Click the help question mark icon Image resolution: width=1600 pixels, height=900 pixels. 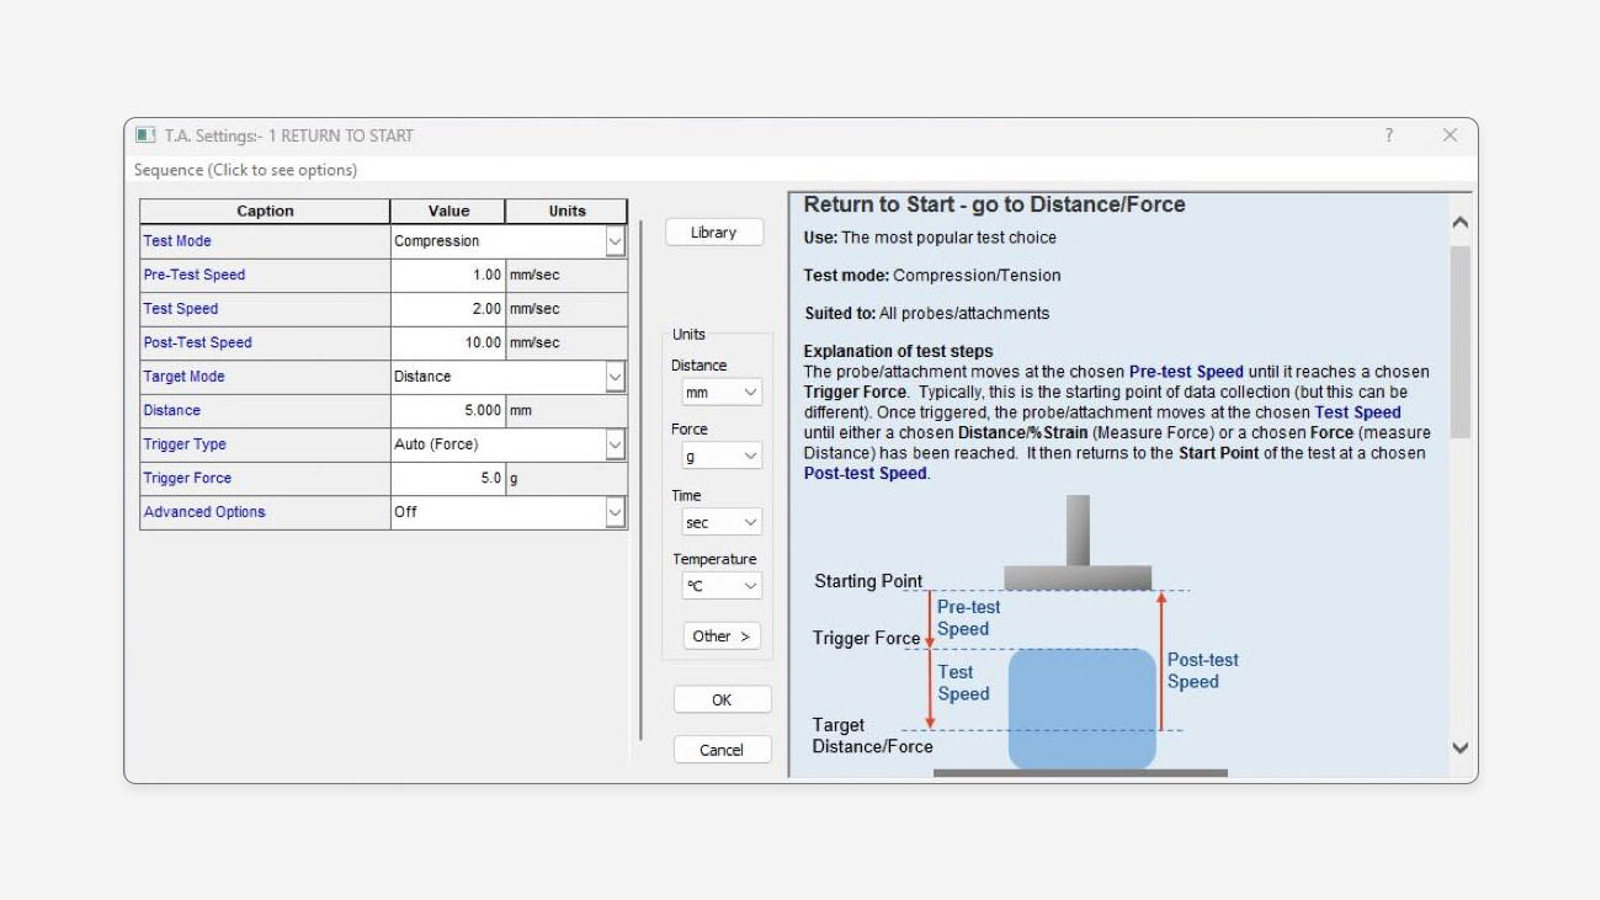pyautogui.click(x=1388, y=135)
